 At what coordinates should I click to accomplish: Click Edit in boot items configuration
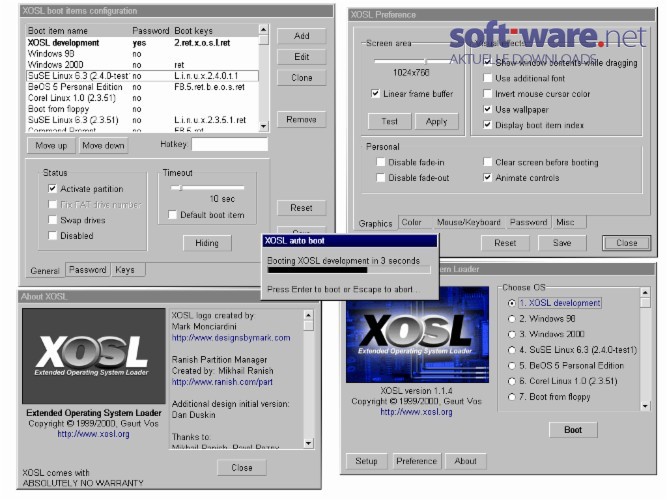pyautogui.click(x=301, y=57)
